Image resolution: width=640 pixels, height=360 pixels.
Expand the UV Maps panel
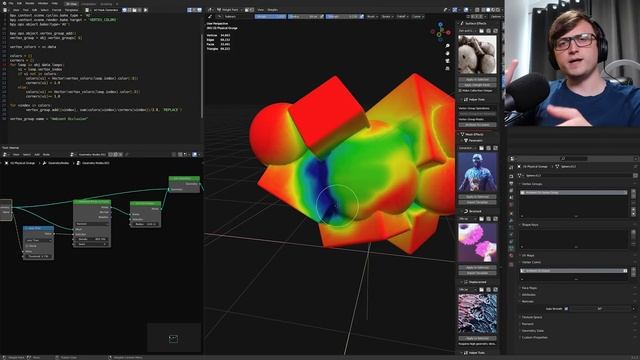tap(528, 255)
